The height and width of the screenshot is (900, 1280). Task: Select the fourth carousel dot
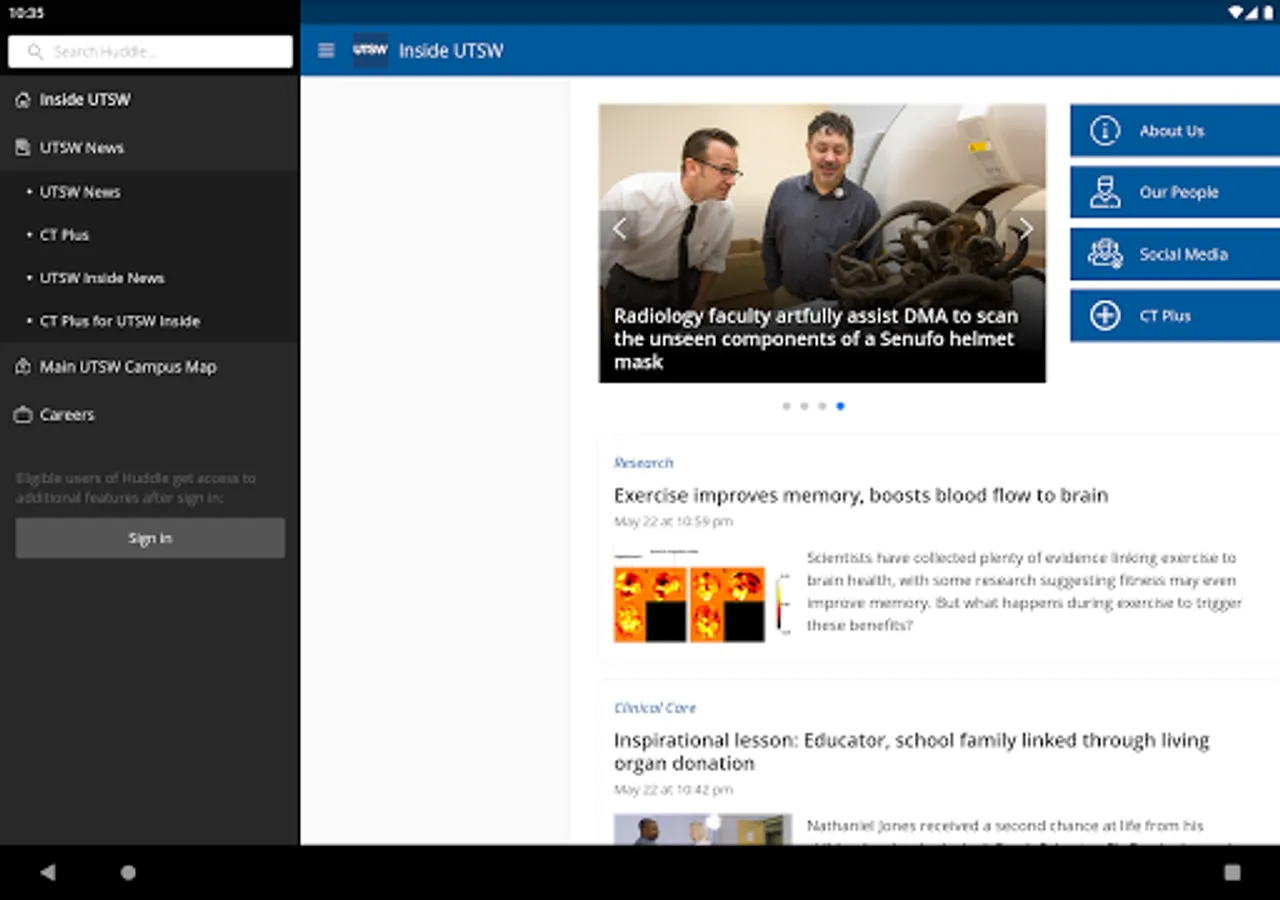pos(840,406)
